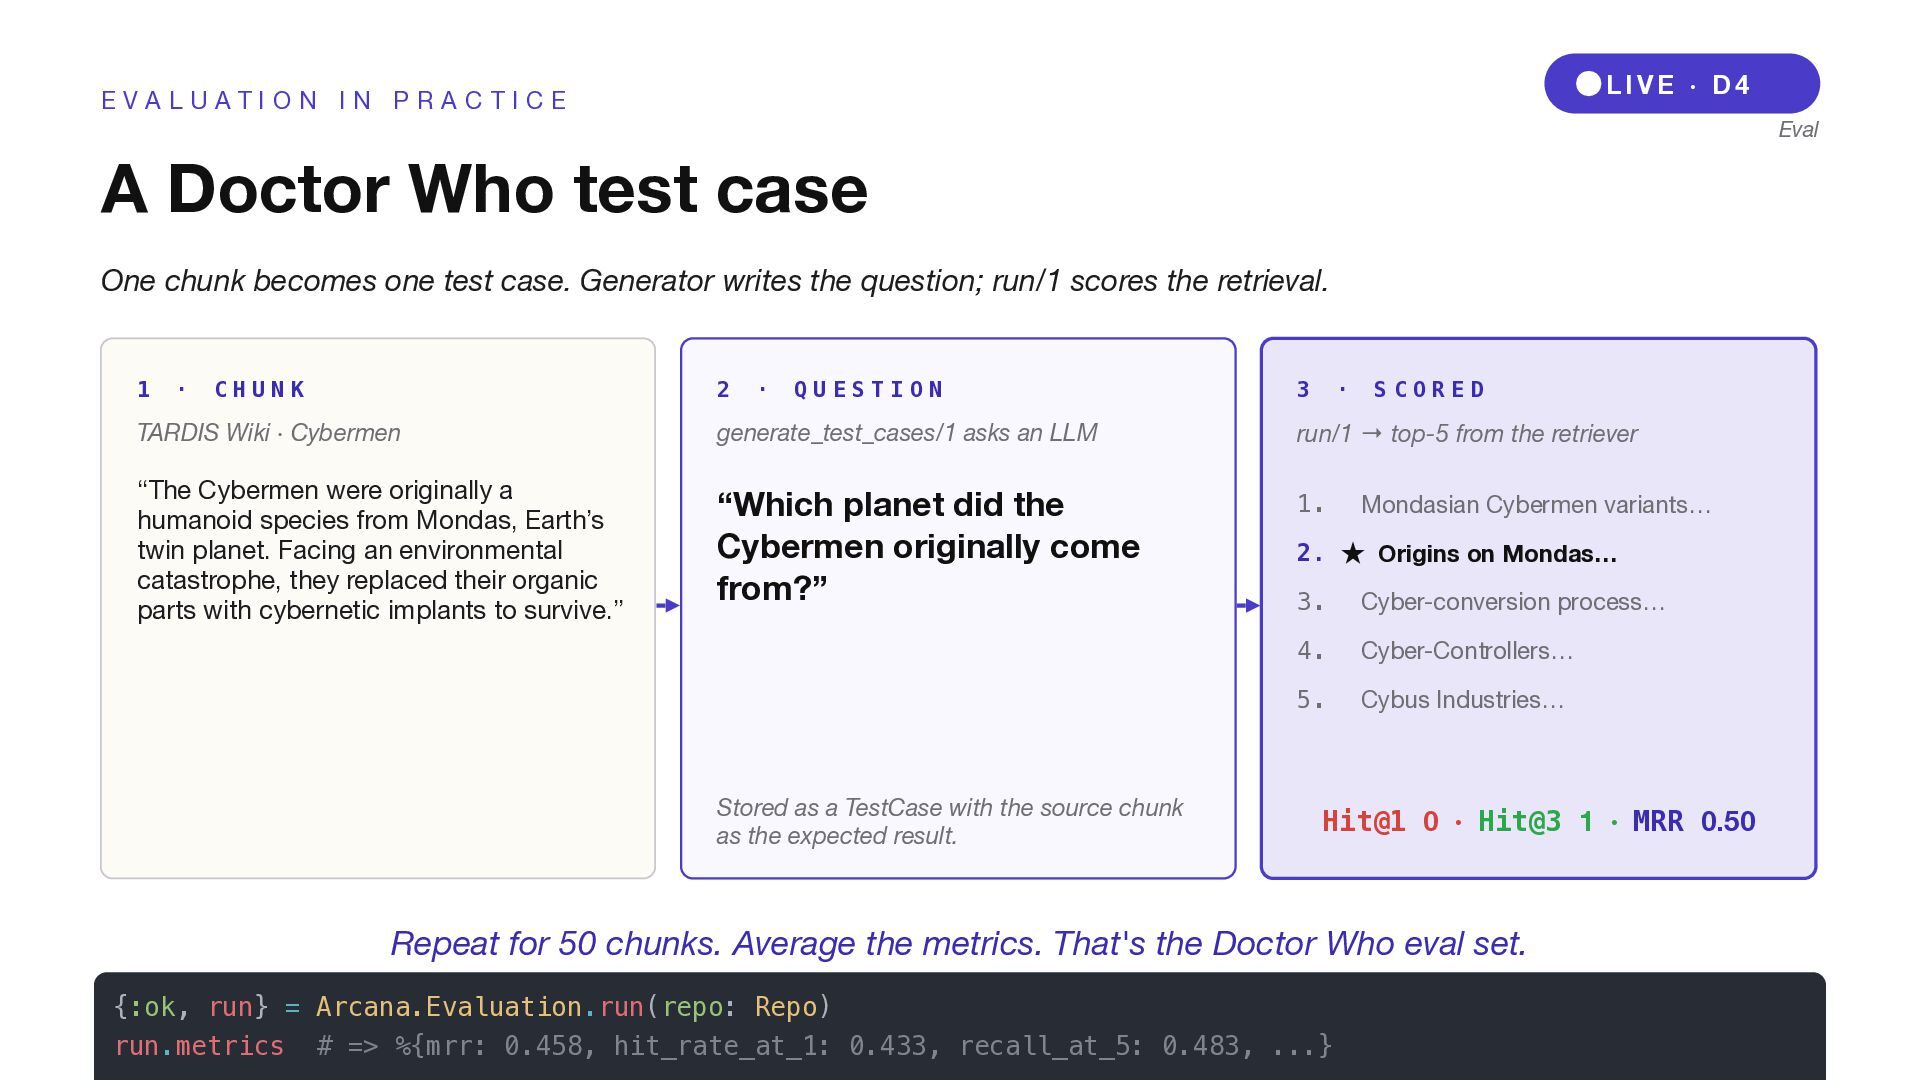Screen dimensions: 1920x1080
Task: Click the title A Doctor Who test case
Action: (484, 189)
